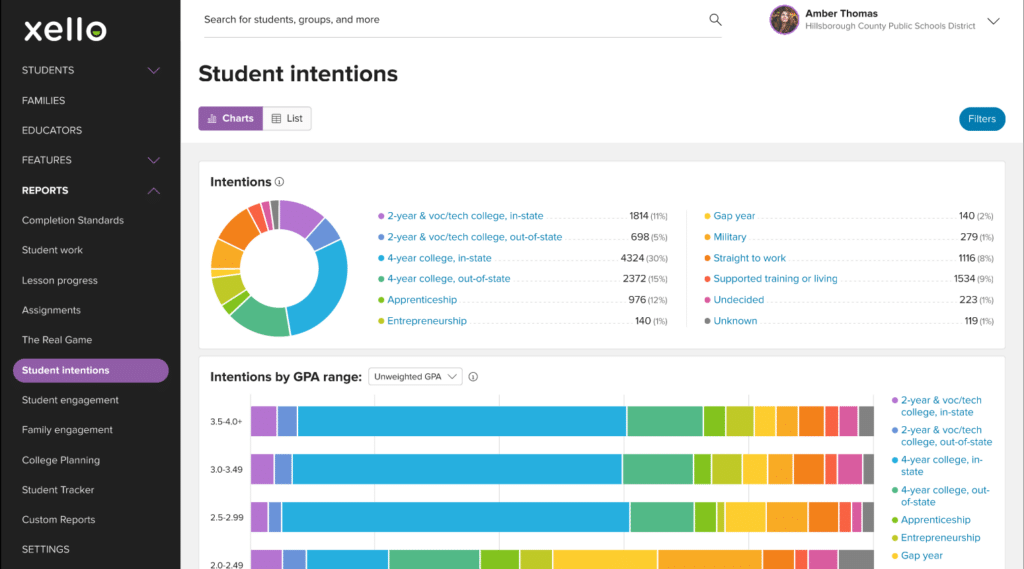
Task: Open Amber Thomas profile avatar
Action: coord(784,20)
